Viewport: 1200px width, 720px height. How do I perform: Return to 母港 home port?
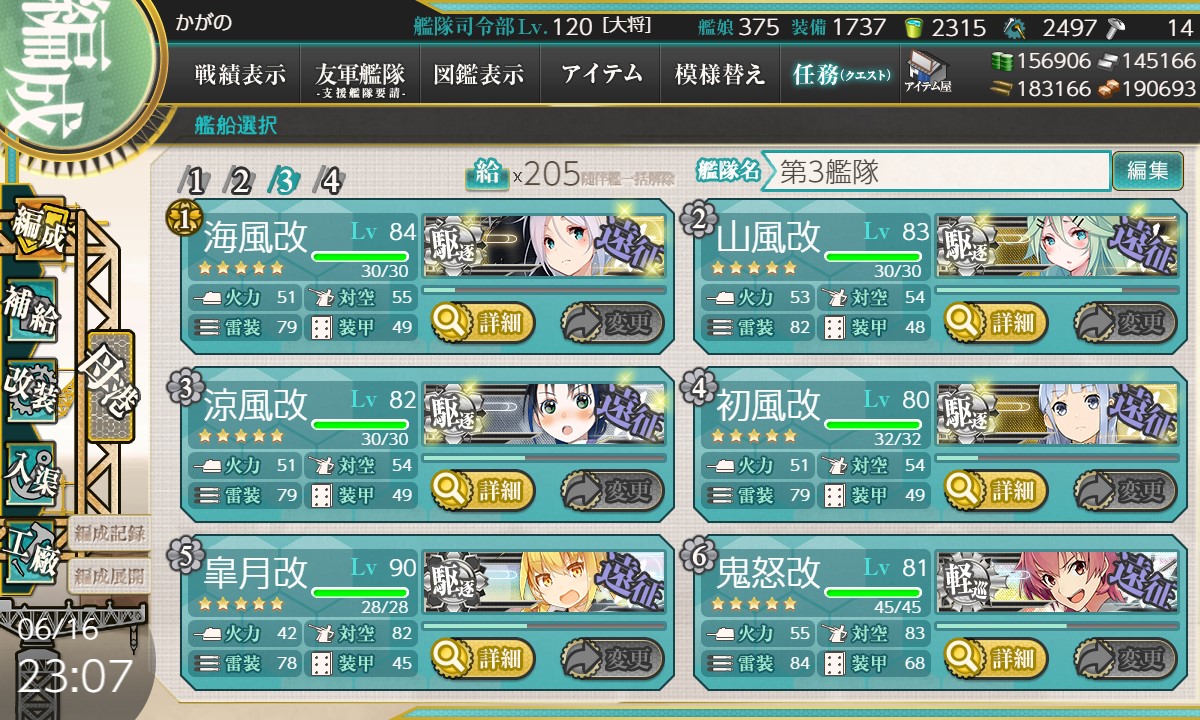point(110,386)
